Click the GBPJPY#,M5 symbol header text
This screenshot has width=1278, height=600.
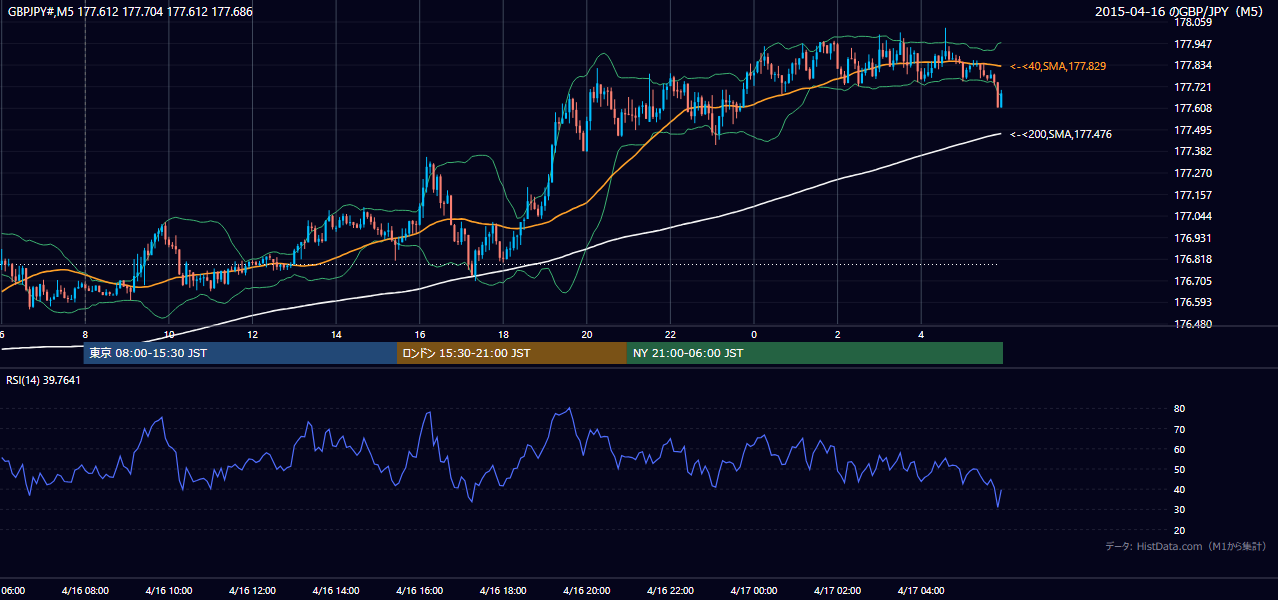click(x=130, y=12)
